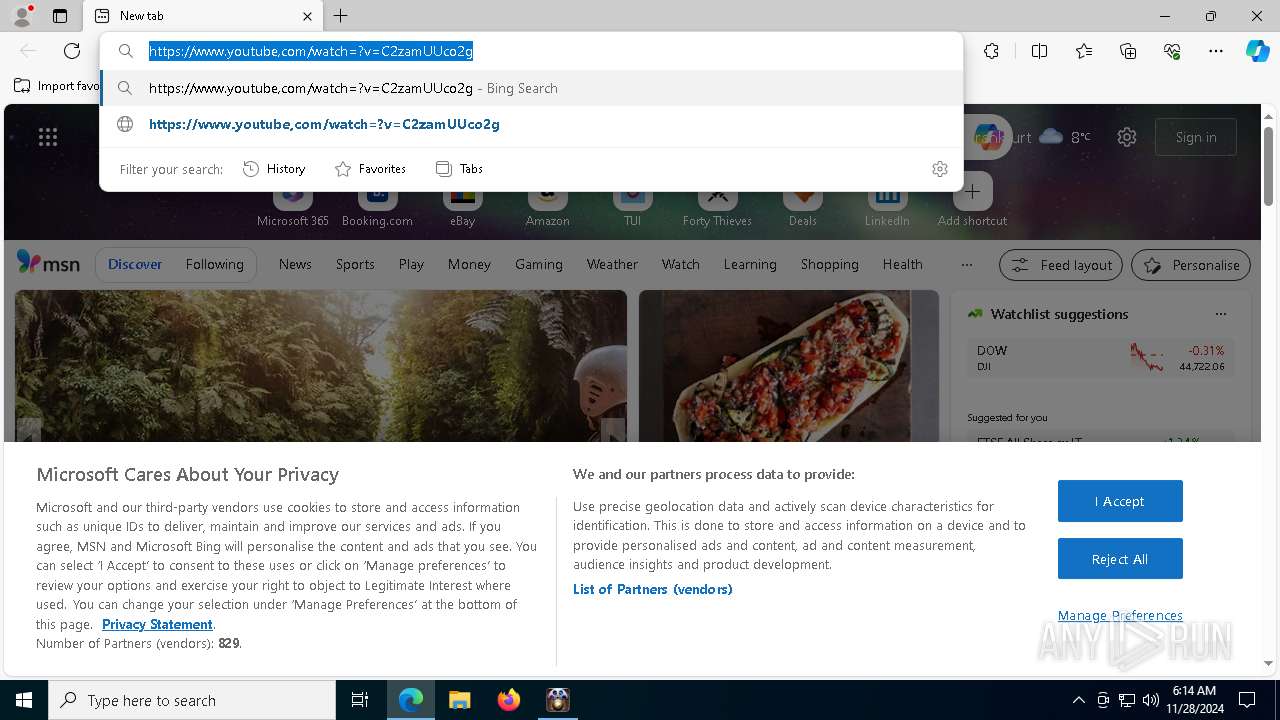The width and height of the screenshot is (1280, 720).
Task: Open List of Partners (vendors) link
Action: tap(653, 589)
